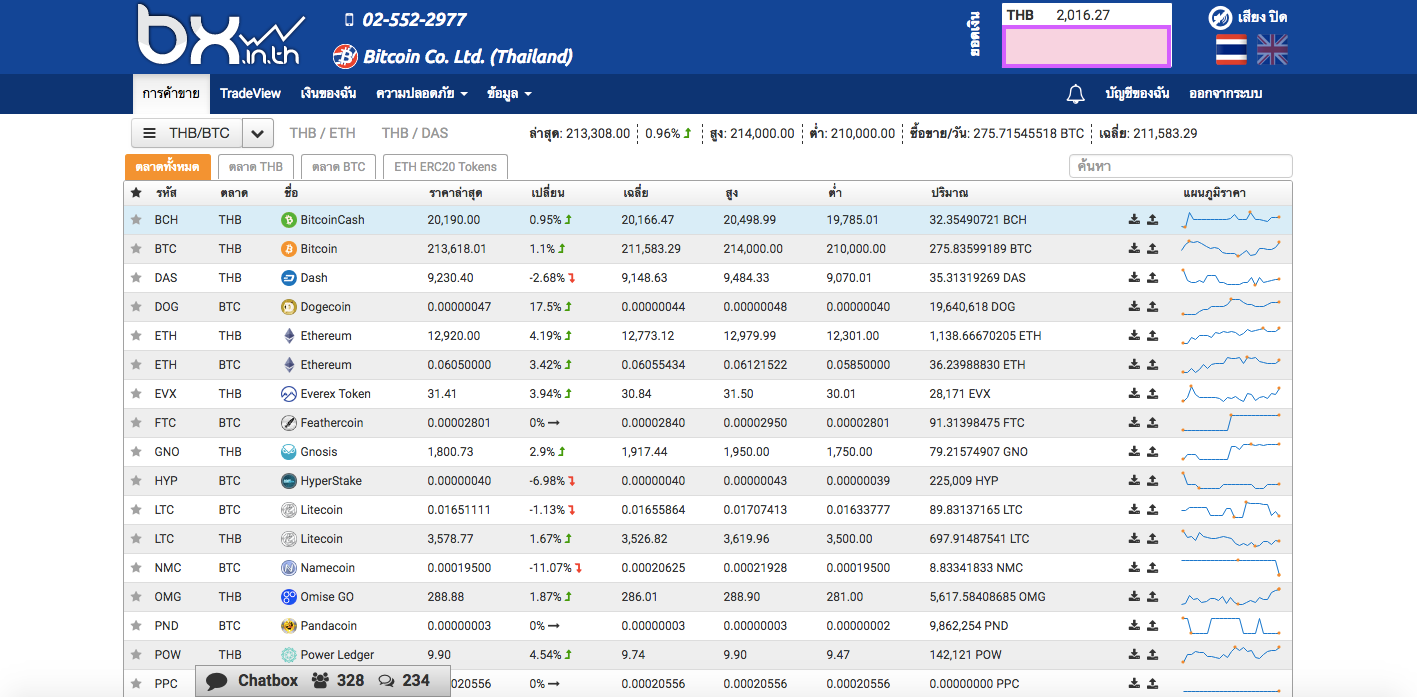Toggle favorite star for GNO row
The width and height of the screenshot is (1417, 697).
[x=136, y=452]
